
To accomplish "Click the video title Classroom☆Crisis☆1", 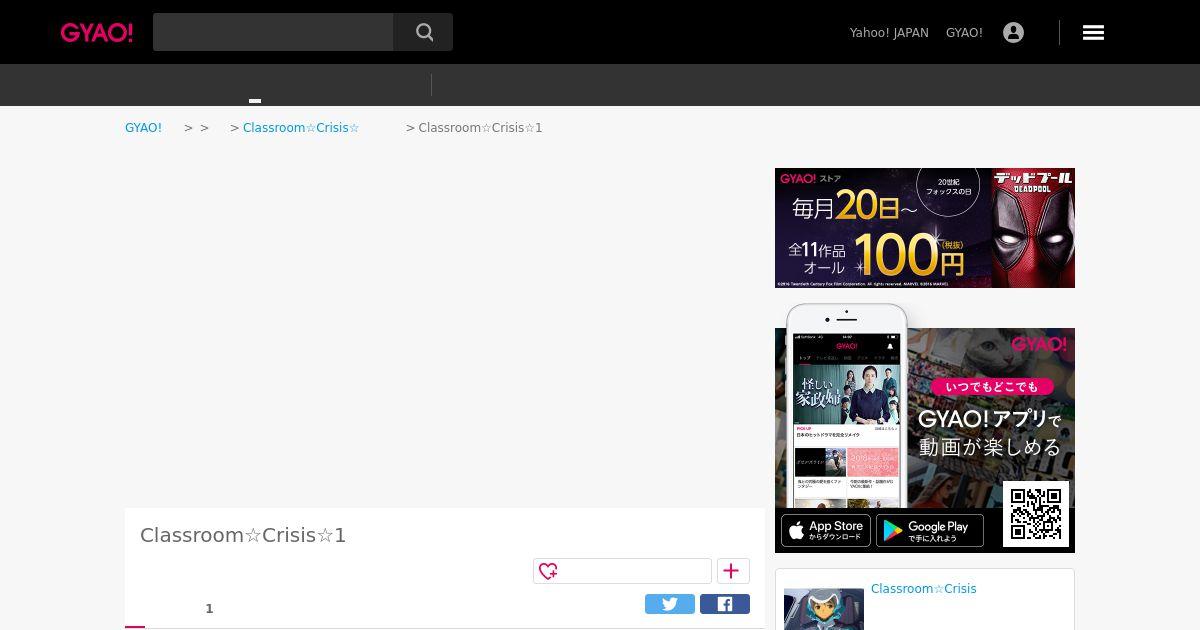I will [243, 535].
